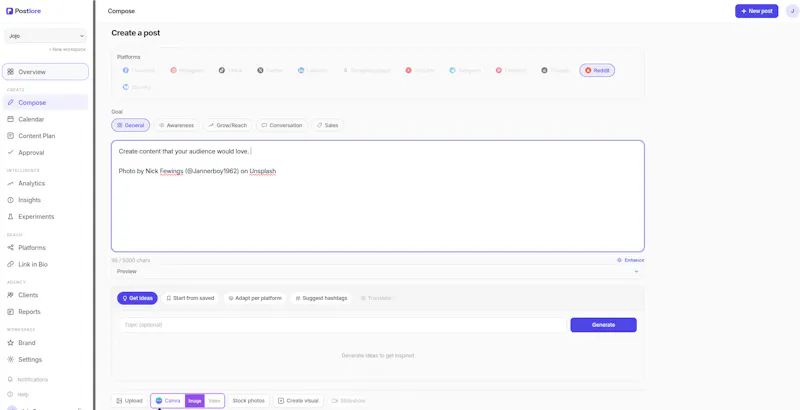Viewport: 800px width, 410px height.
Task: Switch to Adapt per platform tab
Action: click(x=255, y=298)
